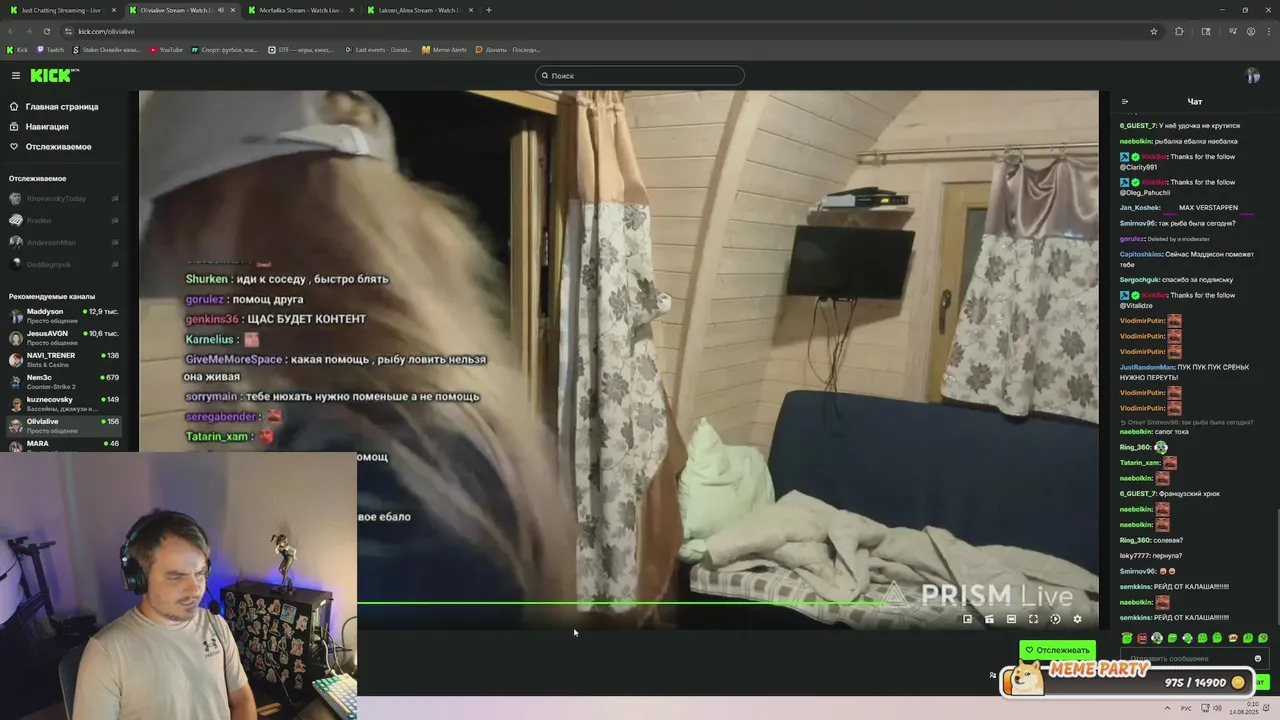This screenshot has height=720, width=1280.
Task: Click the green Отслеживать follow button
Action: (x=1057, y=650)
